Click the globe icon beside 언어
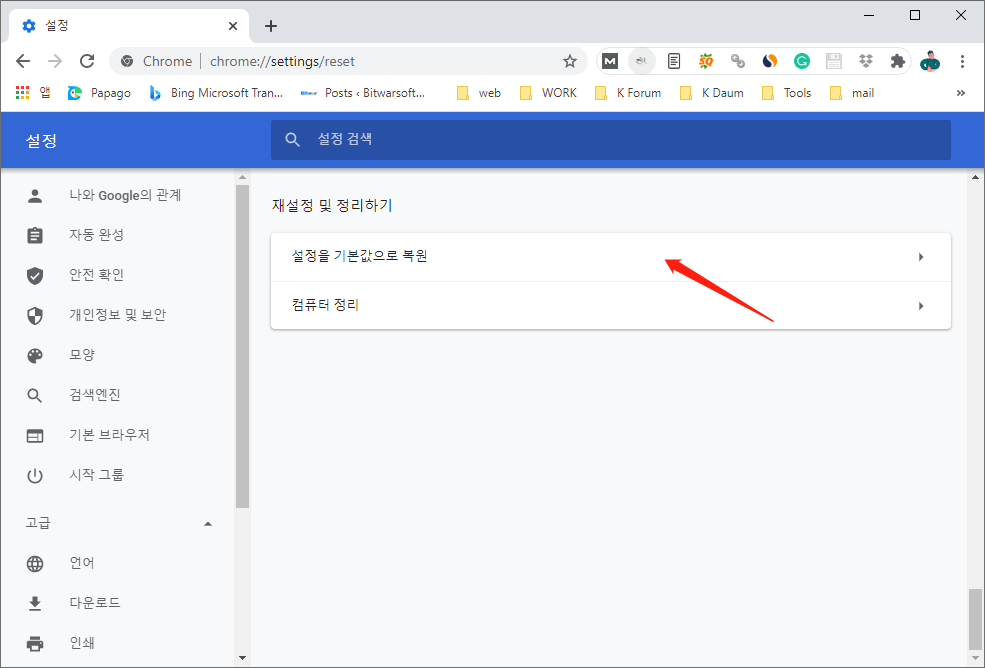Image resolution: width=985 pixels, height=668 pixels. click(x=35, y=564)
